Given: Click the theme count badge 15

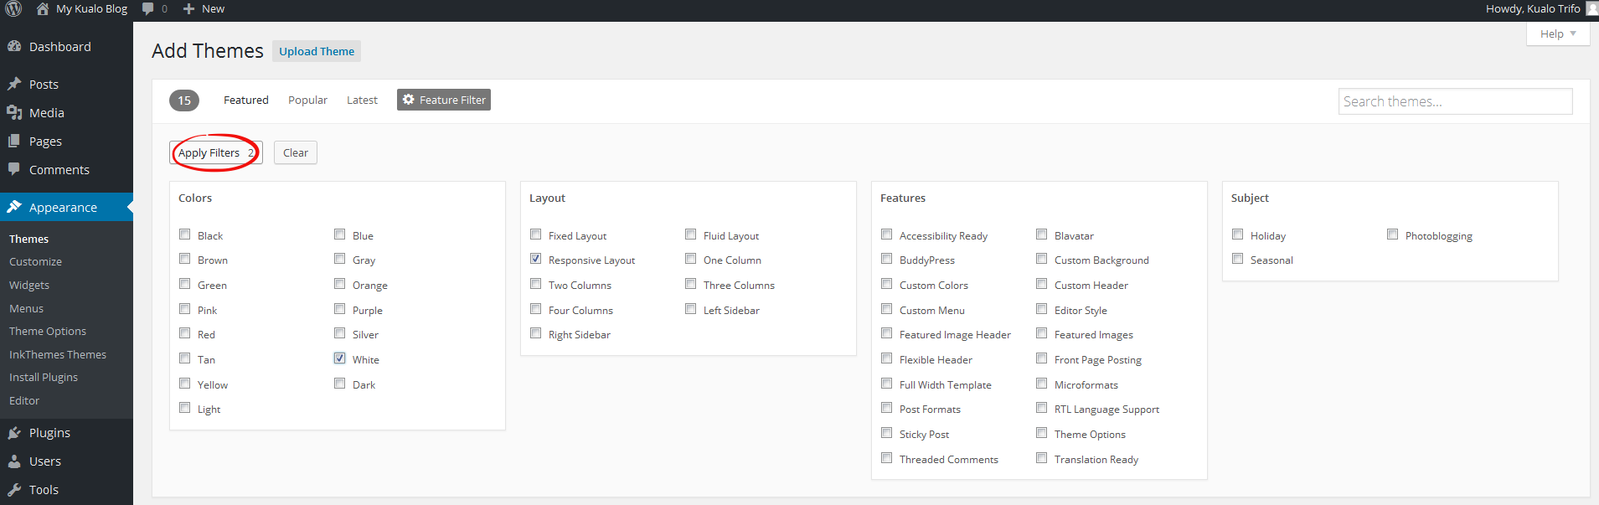Looking at the screenshot, I should 184,100.
